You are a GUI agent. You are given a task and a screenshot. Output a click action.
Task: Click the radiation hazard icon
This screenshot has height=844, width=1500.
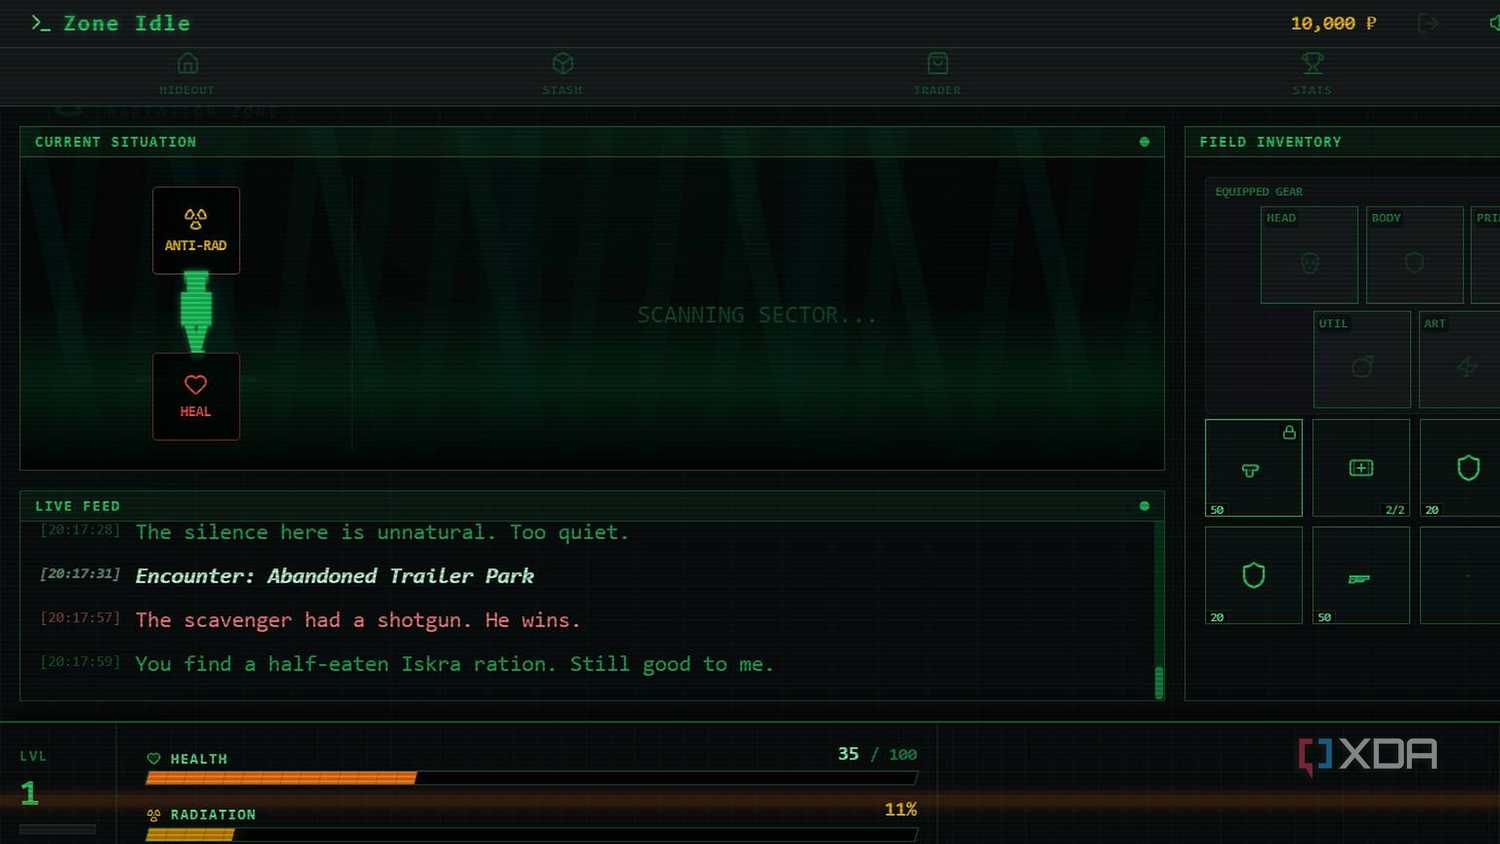point(154,815)
